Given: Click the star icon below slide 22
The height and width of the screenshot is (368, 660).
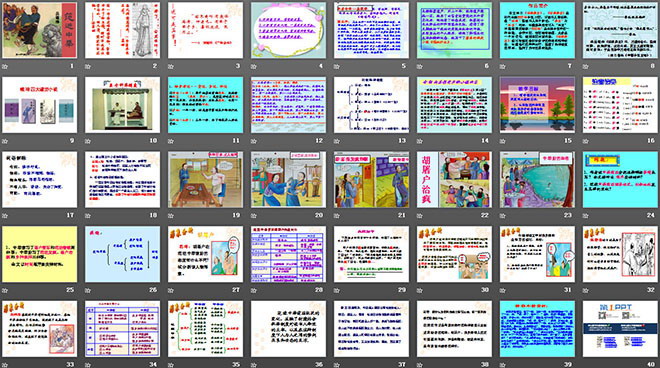Looking at the screenshot, I should click(420, 215).
